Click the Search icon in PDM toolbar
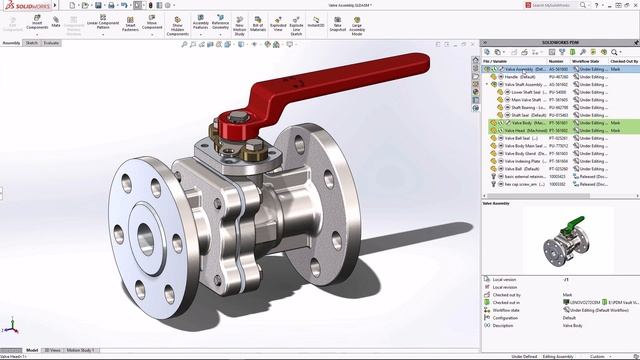640x360 pixels. 614,52
